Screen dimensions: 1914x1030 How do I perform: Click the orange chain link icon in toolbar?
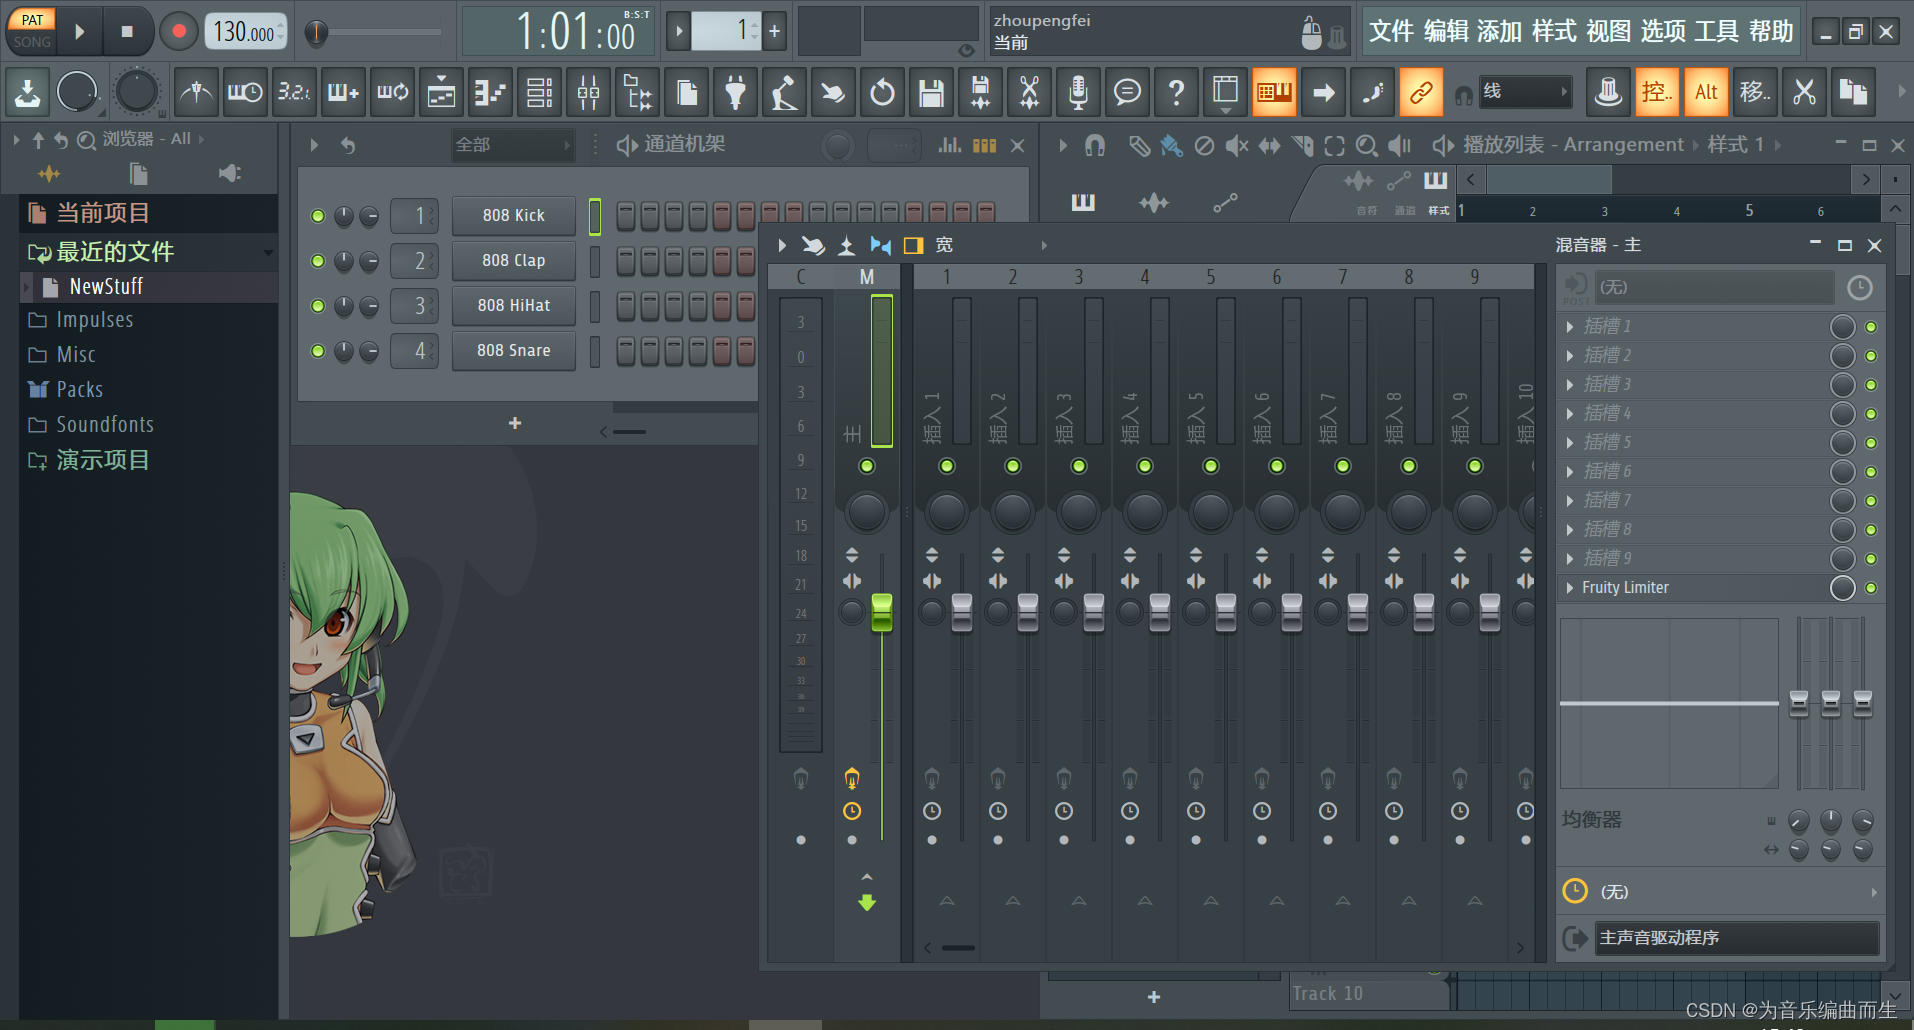coord(1421,92)
